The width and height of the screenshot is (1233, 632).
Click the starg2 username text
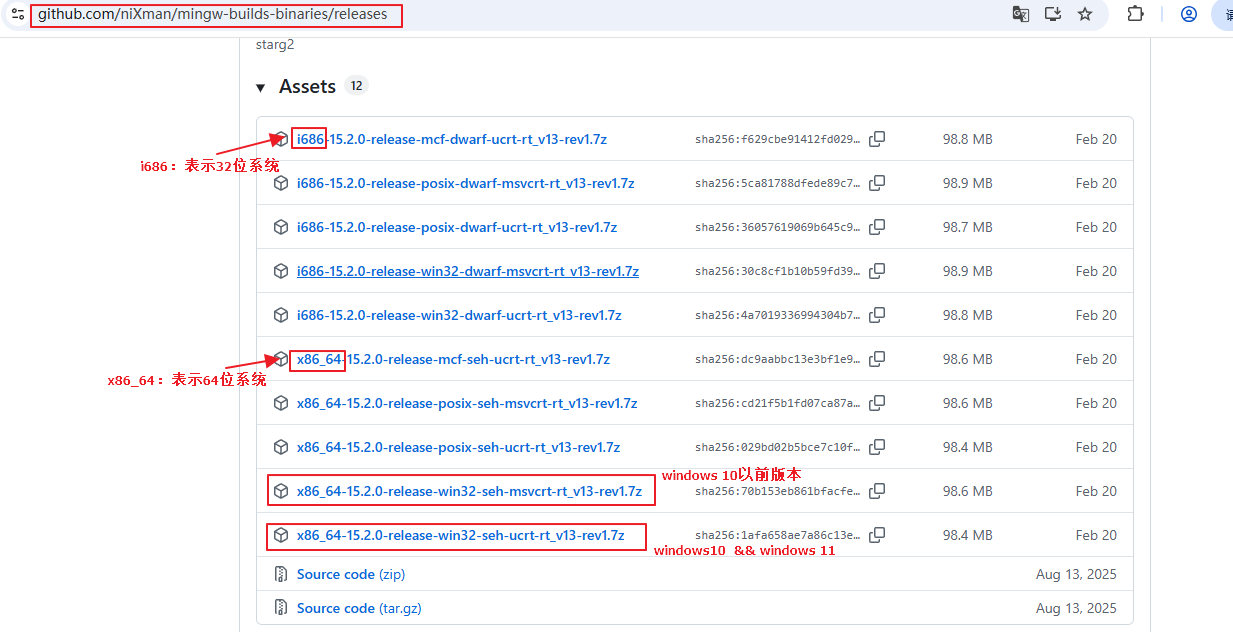click(x=275, y=44)
